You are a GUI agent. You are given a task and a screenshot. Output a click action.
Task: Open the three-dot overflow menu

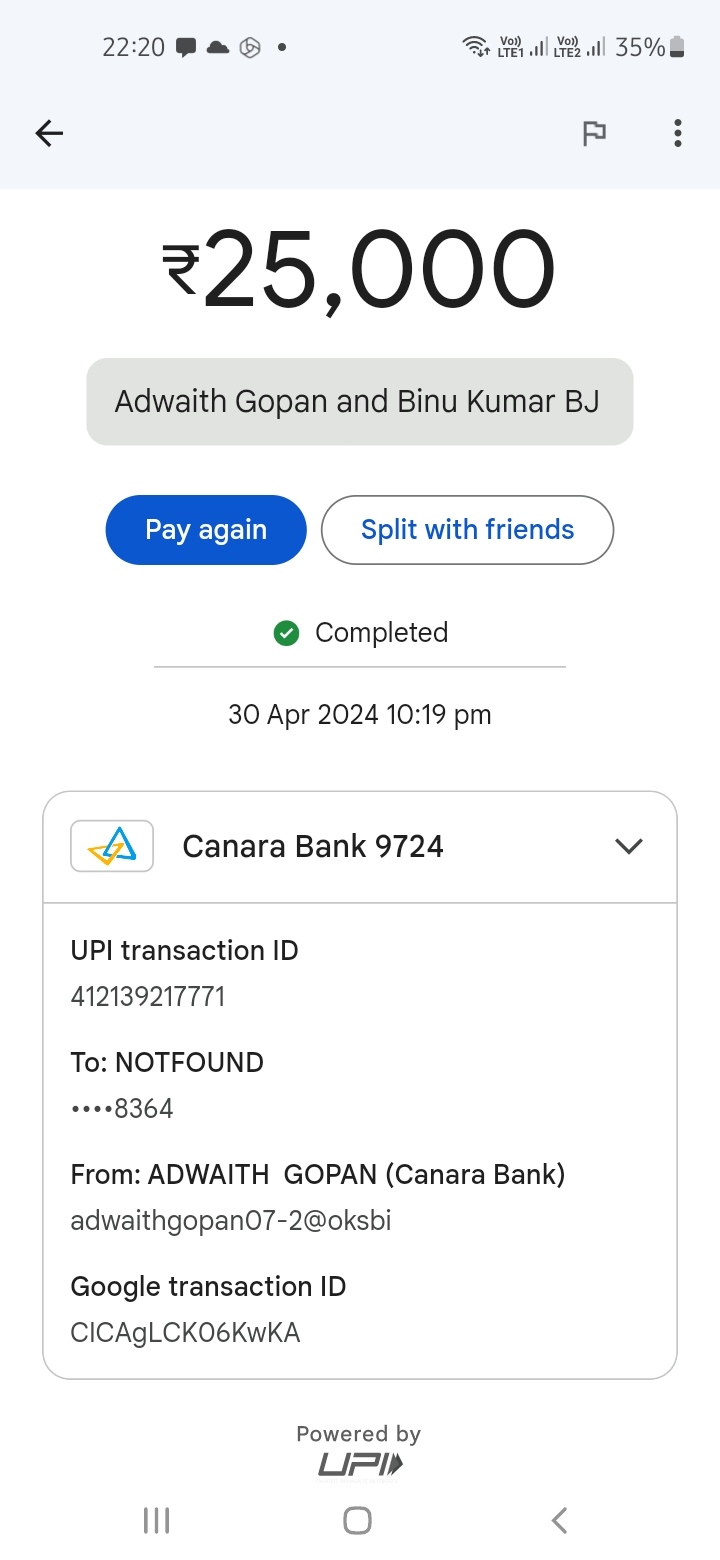(x=678, y=133)
